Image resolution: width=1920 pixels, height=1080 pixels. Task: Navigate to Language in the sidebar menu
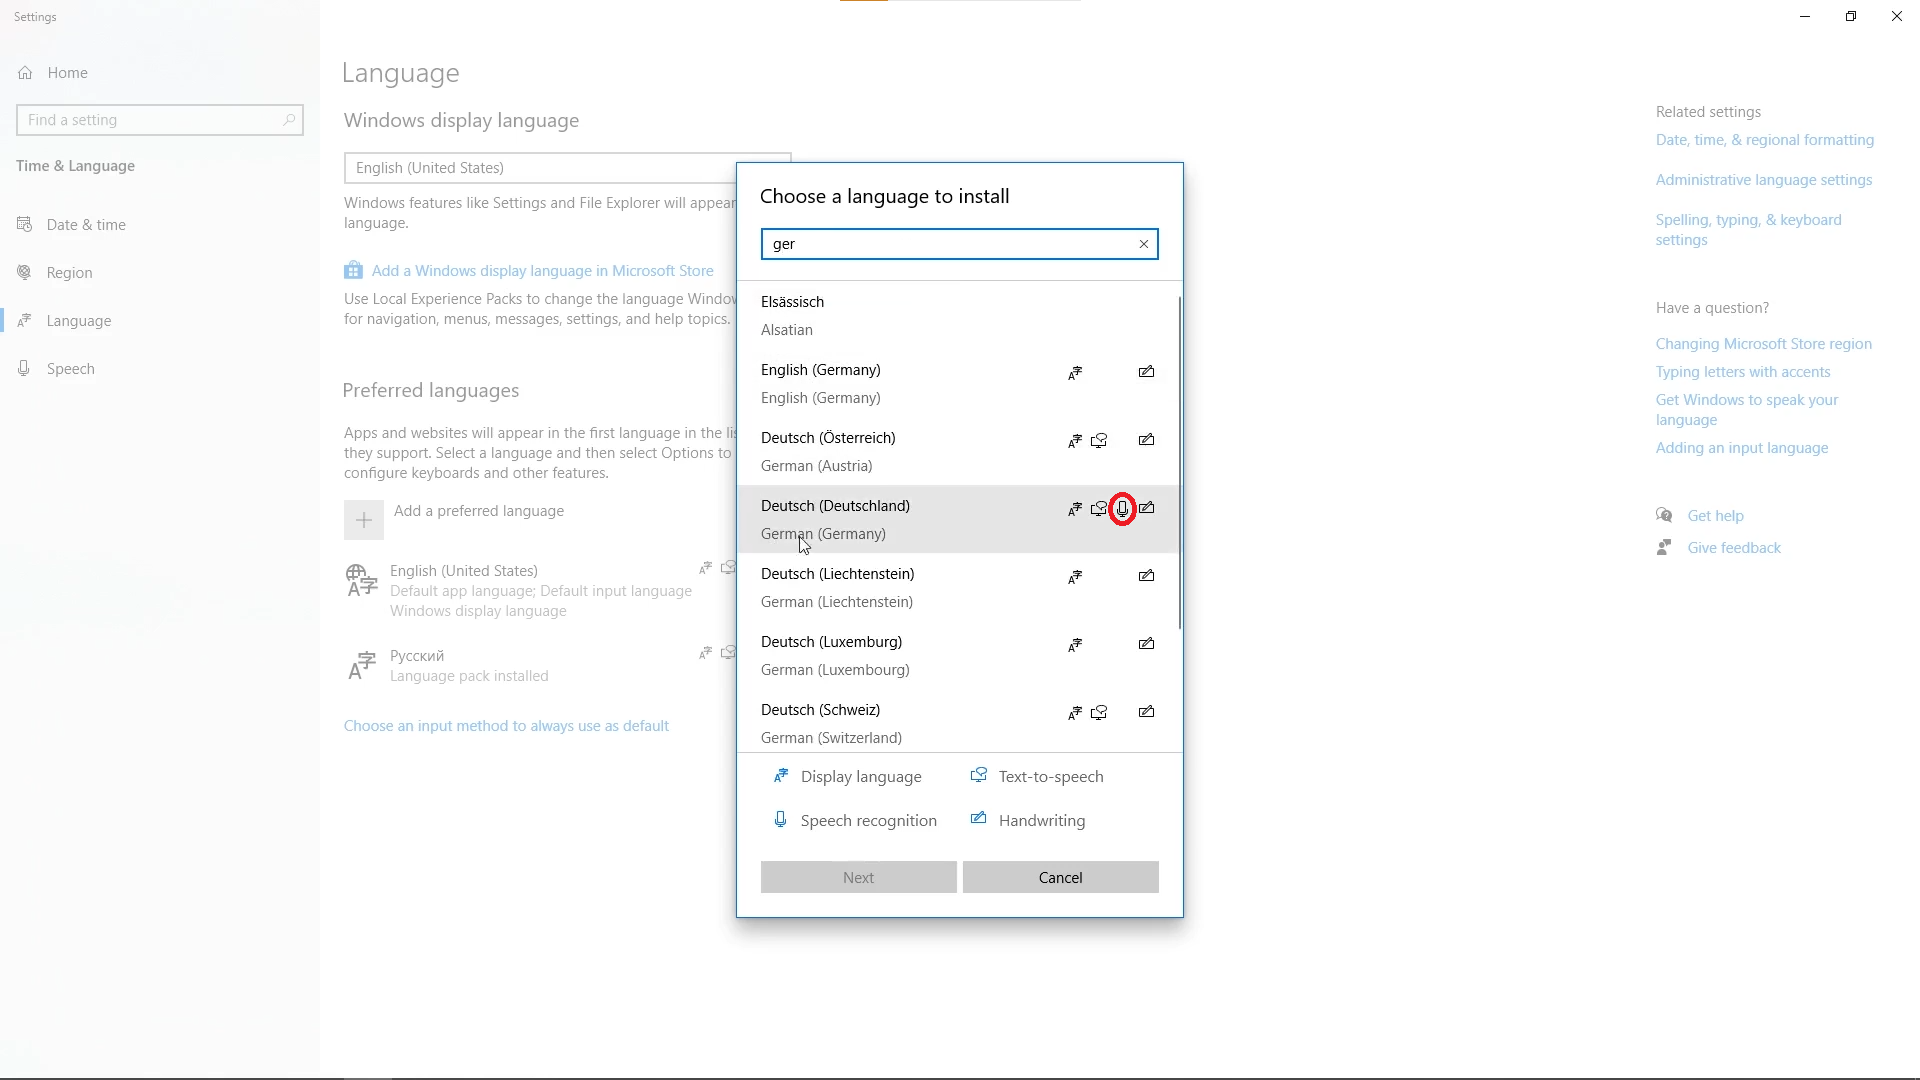click(78, 320)
